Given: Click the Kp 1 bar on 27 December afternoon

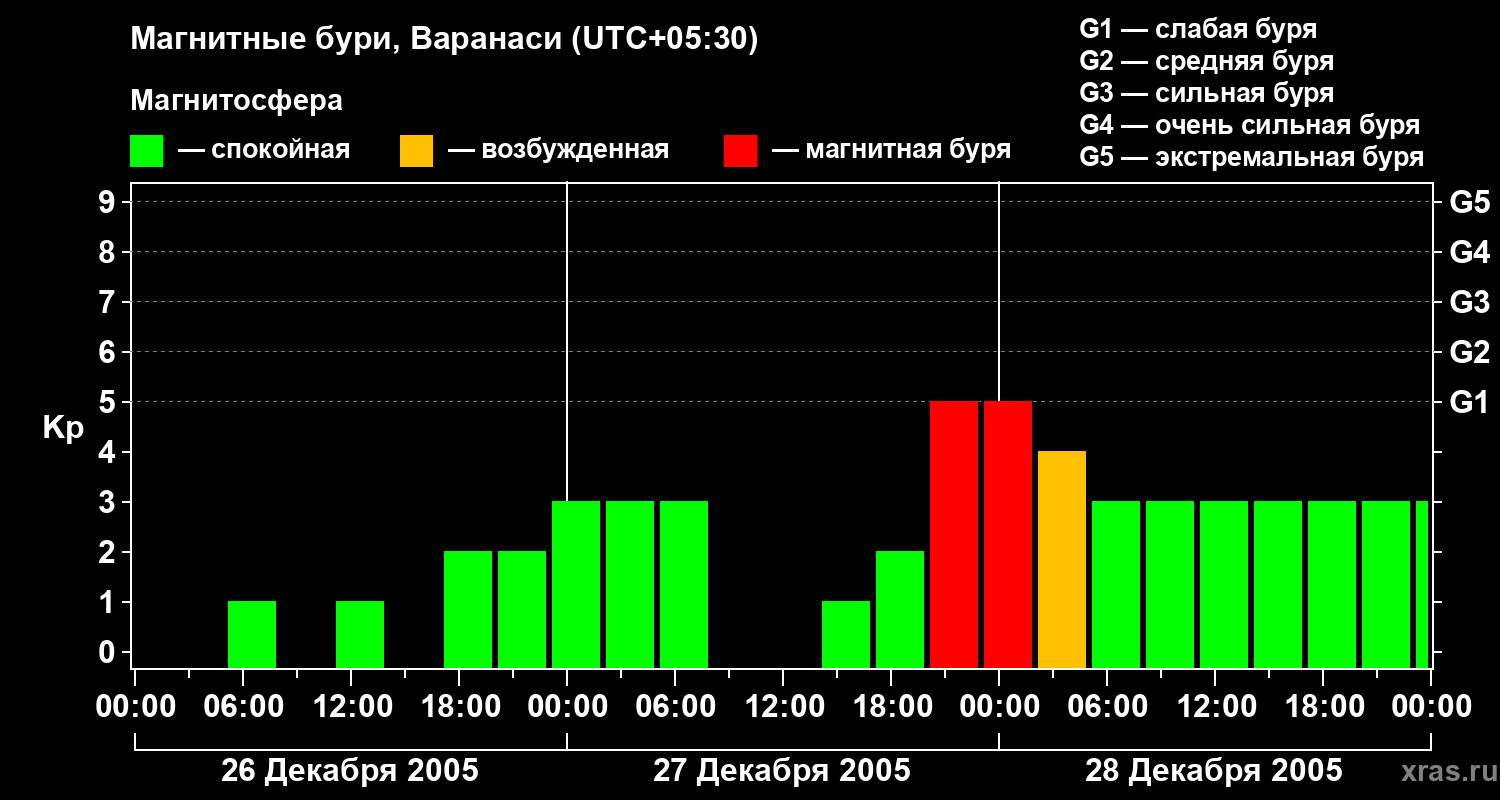Looking at the screenshot, I should 846,634.
